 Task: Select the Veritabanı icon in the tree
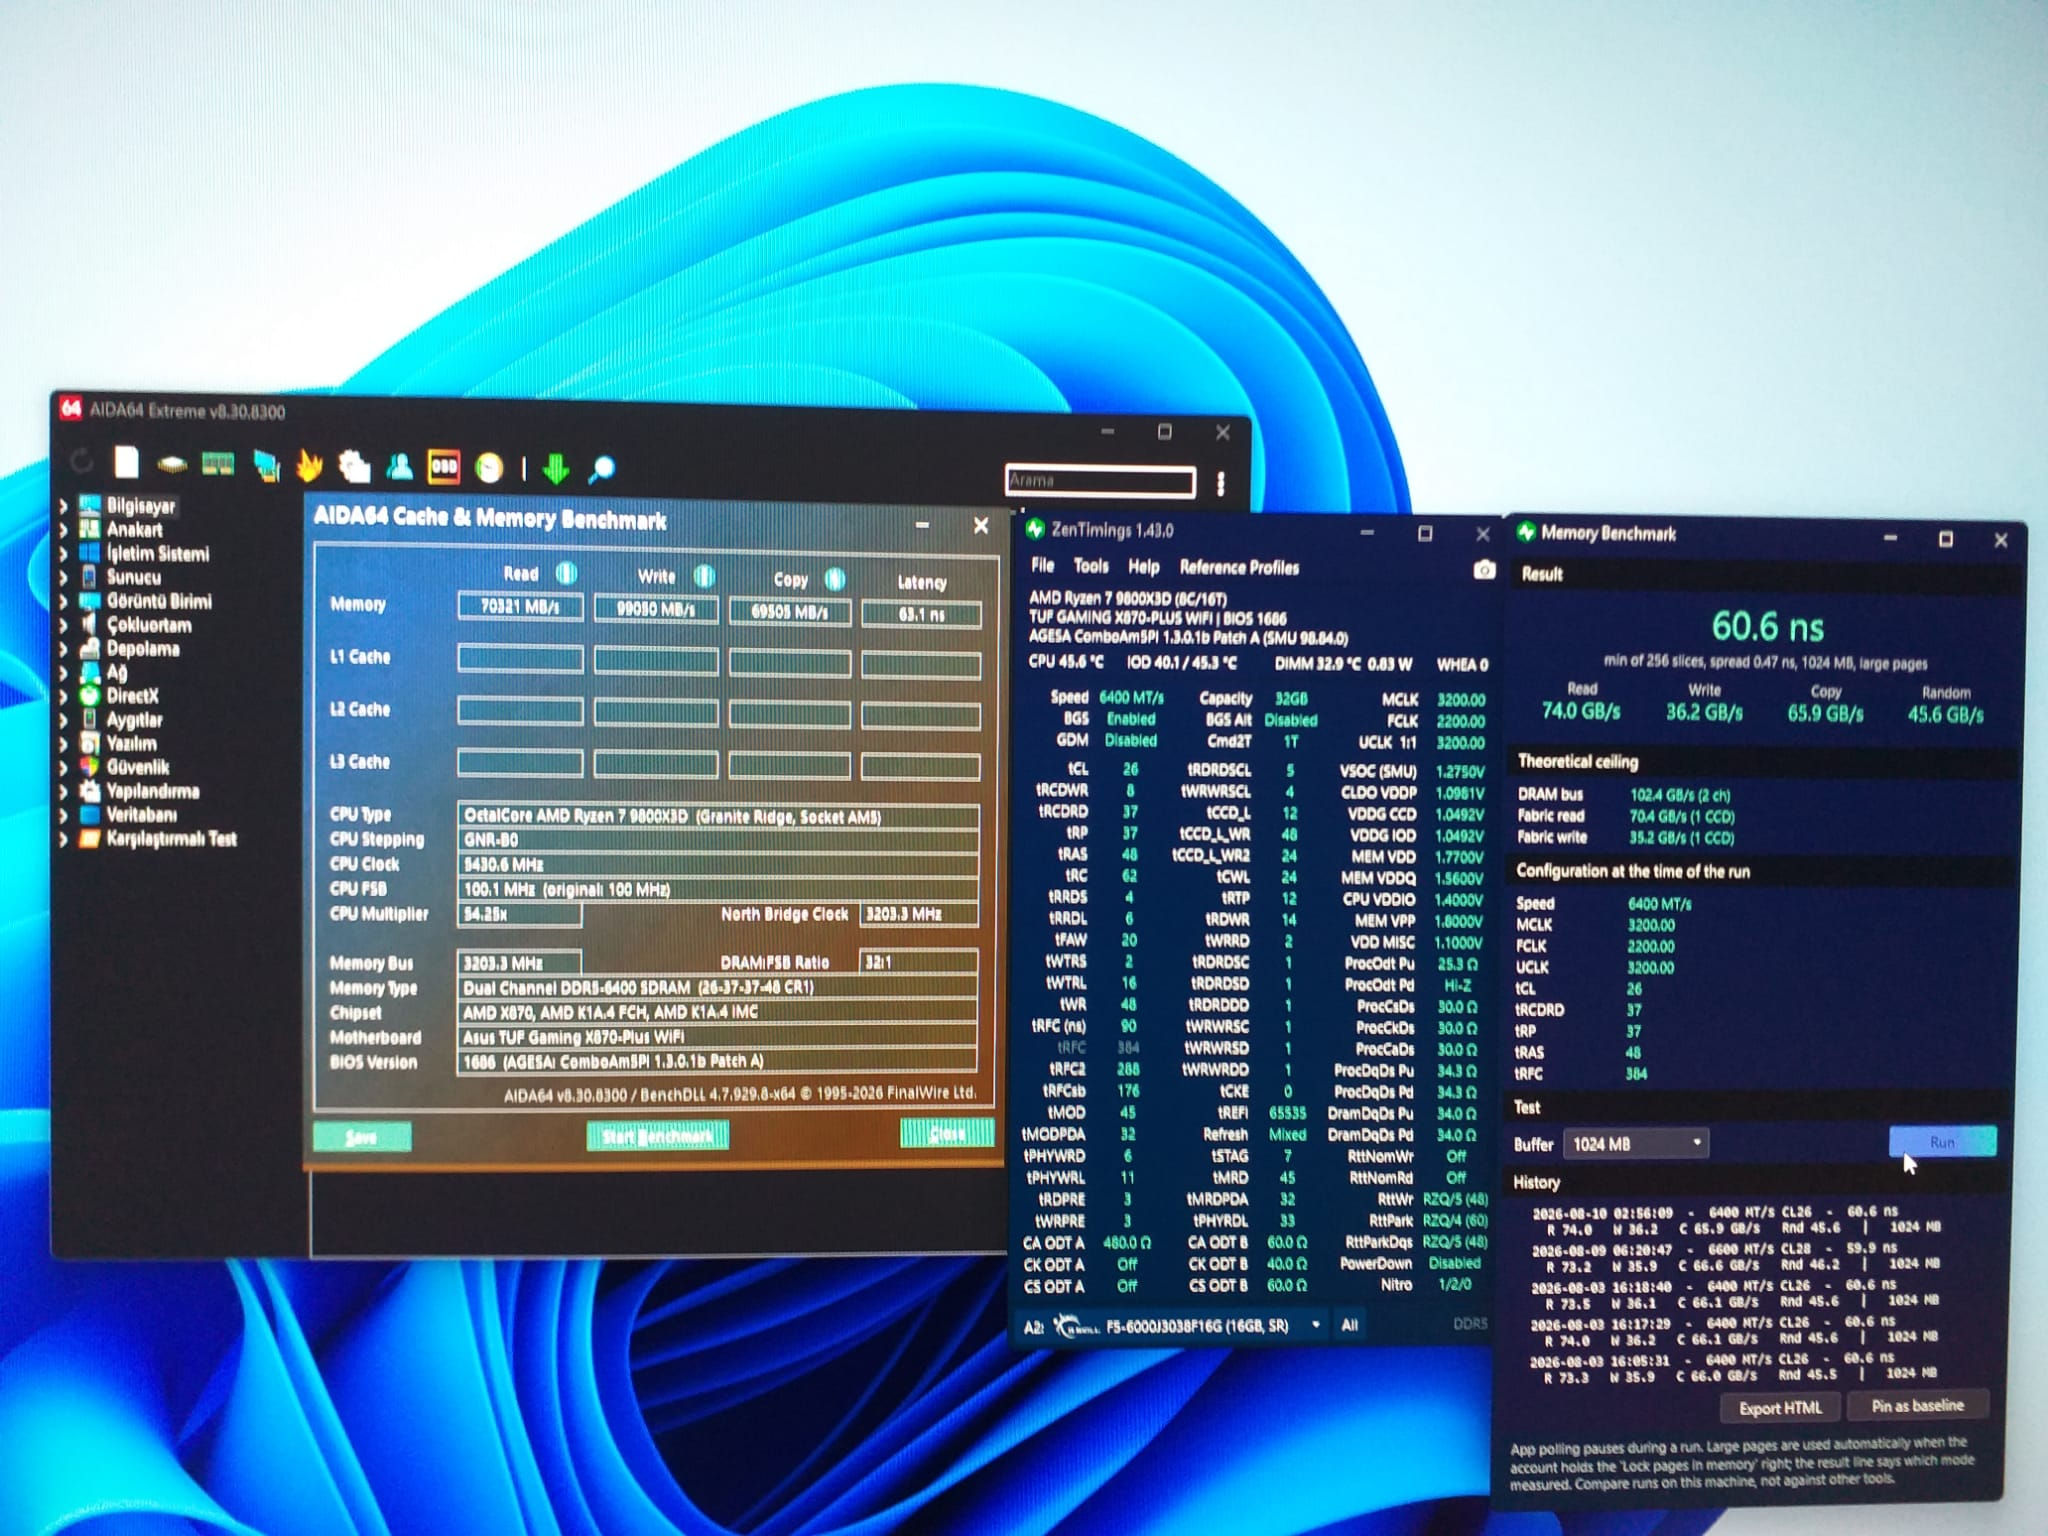90,815
